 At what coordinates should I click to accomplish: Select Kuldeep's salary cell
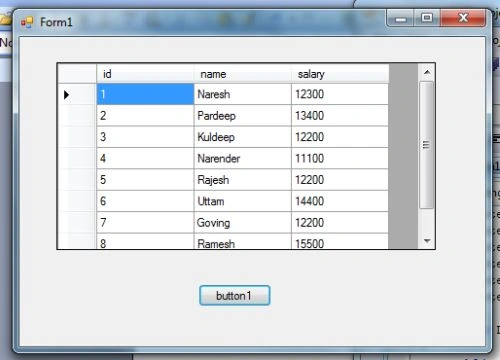tap(340, 137)
